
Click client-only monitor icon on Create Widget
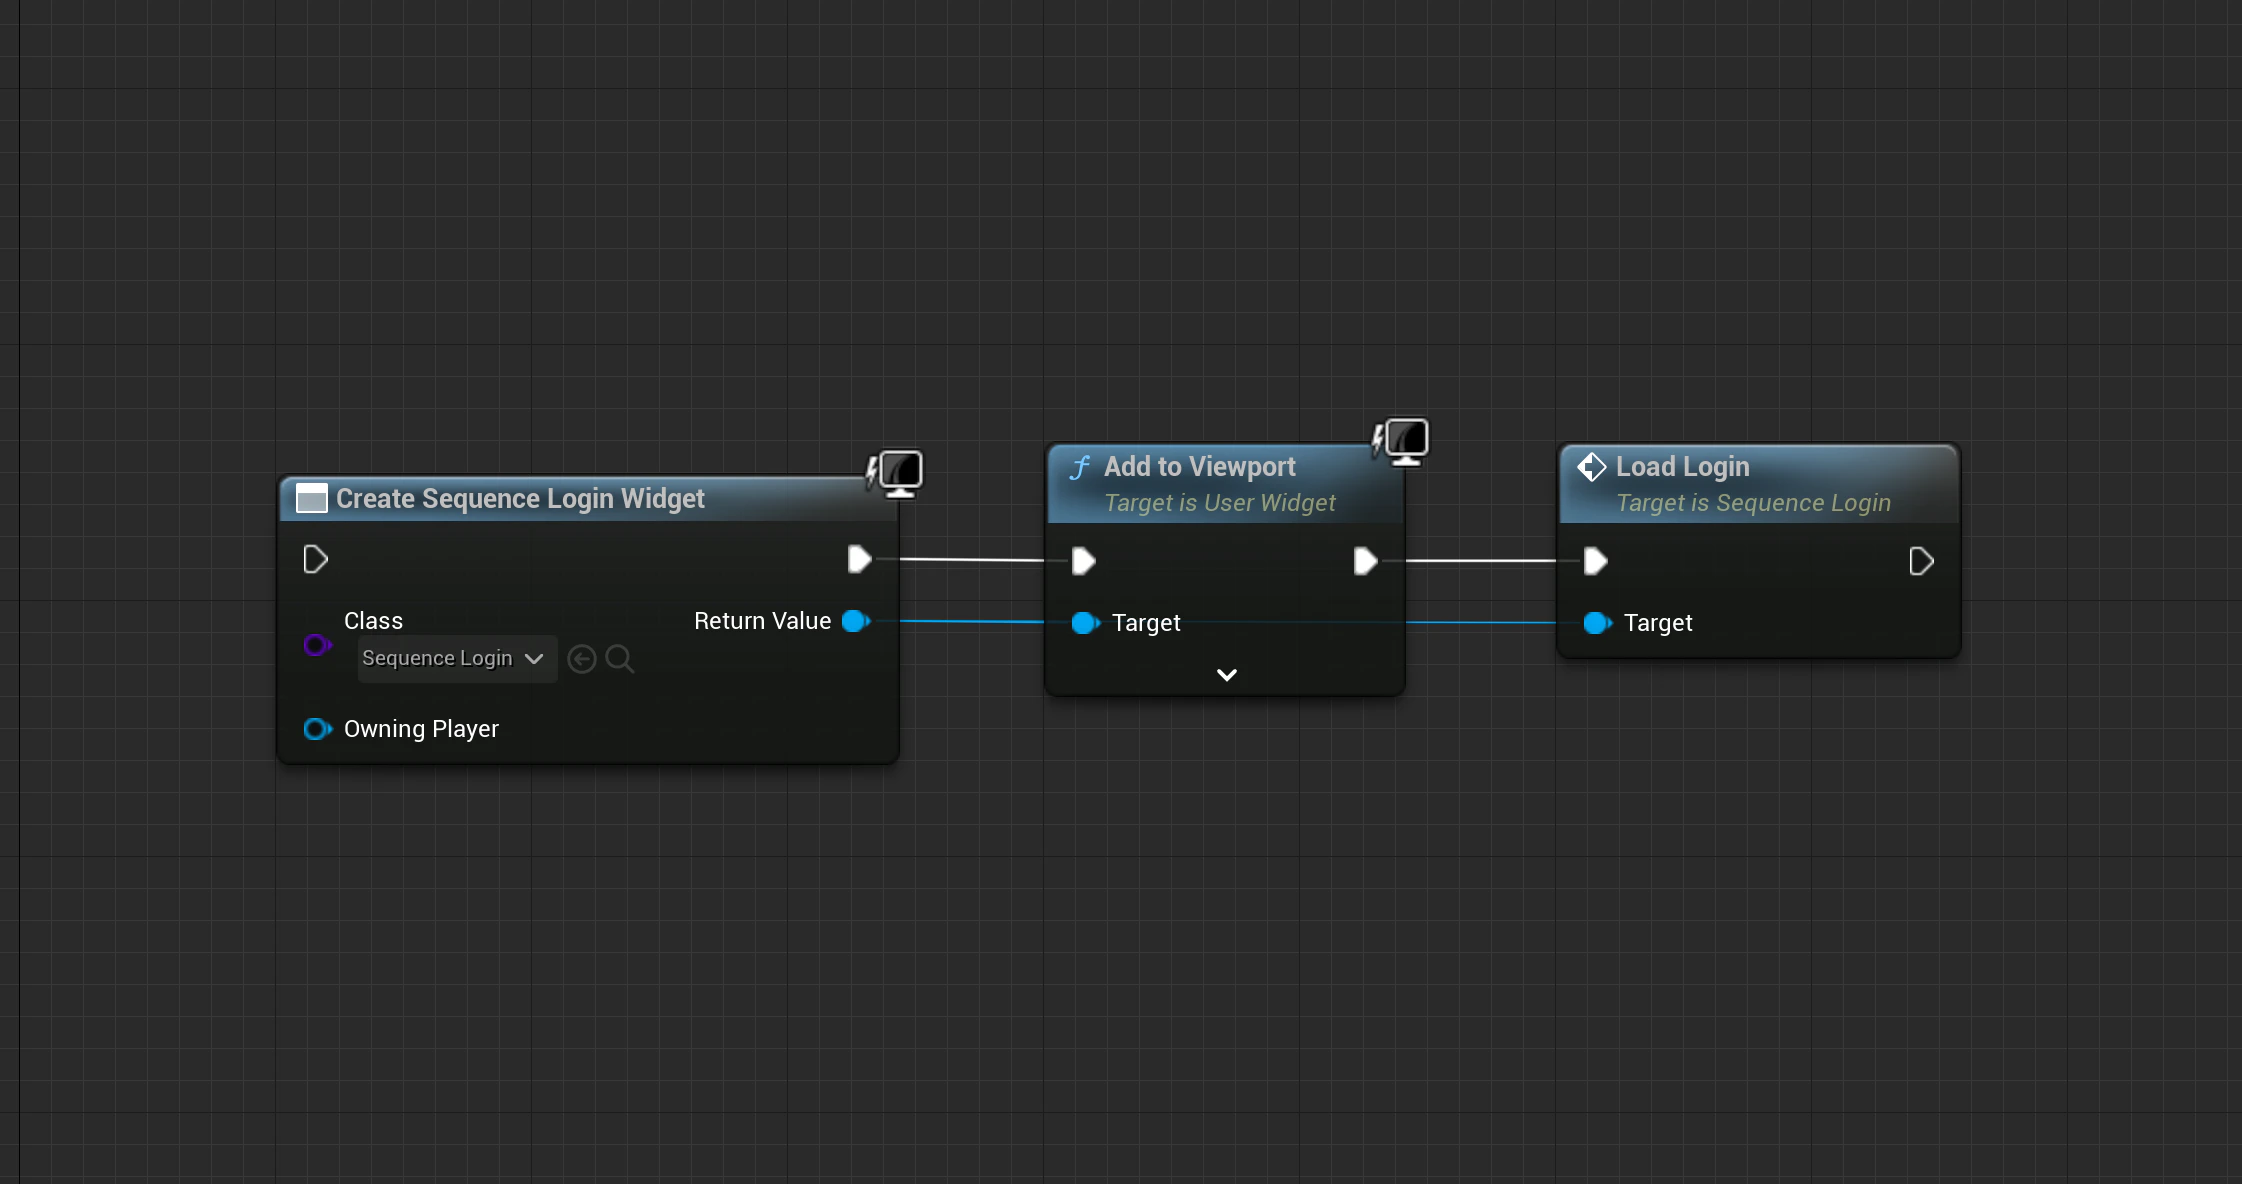coord(897,471)
